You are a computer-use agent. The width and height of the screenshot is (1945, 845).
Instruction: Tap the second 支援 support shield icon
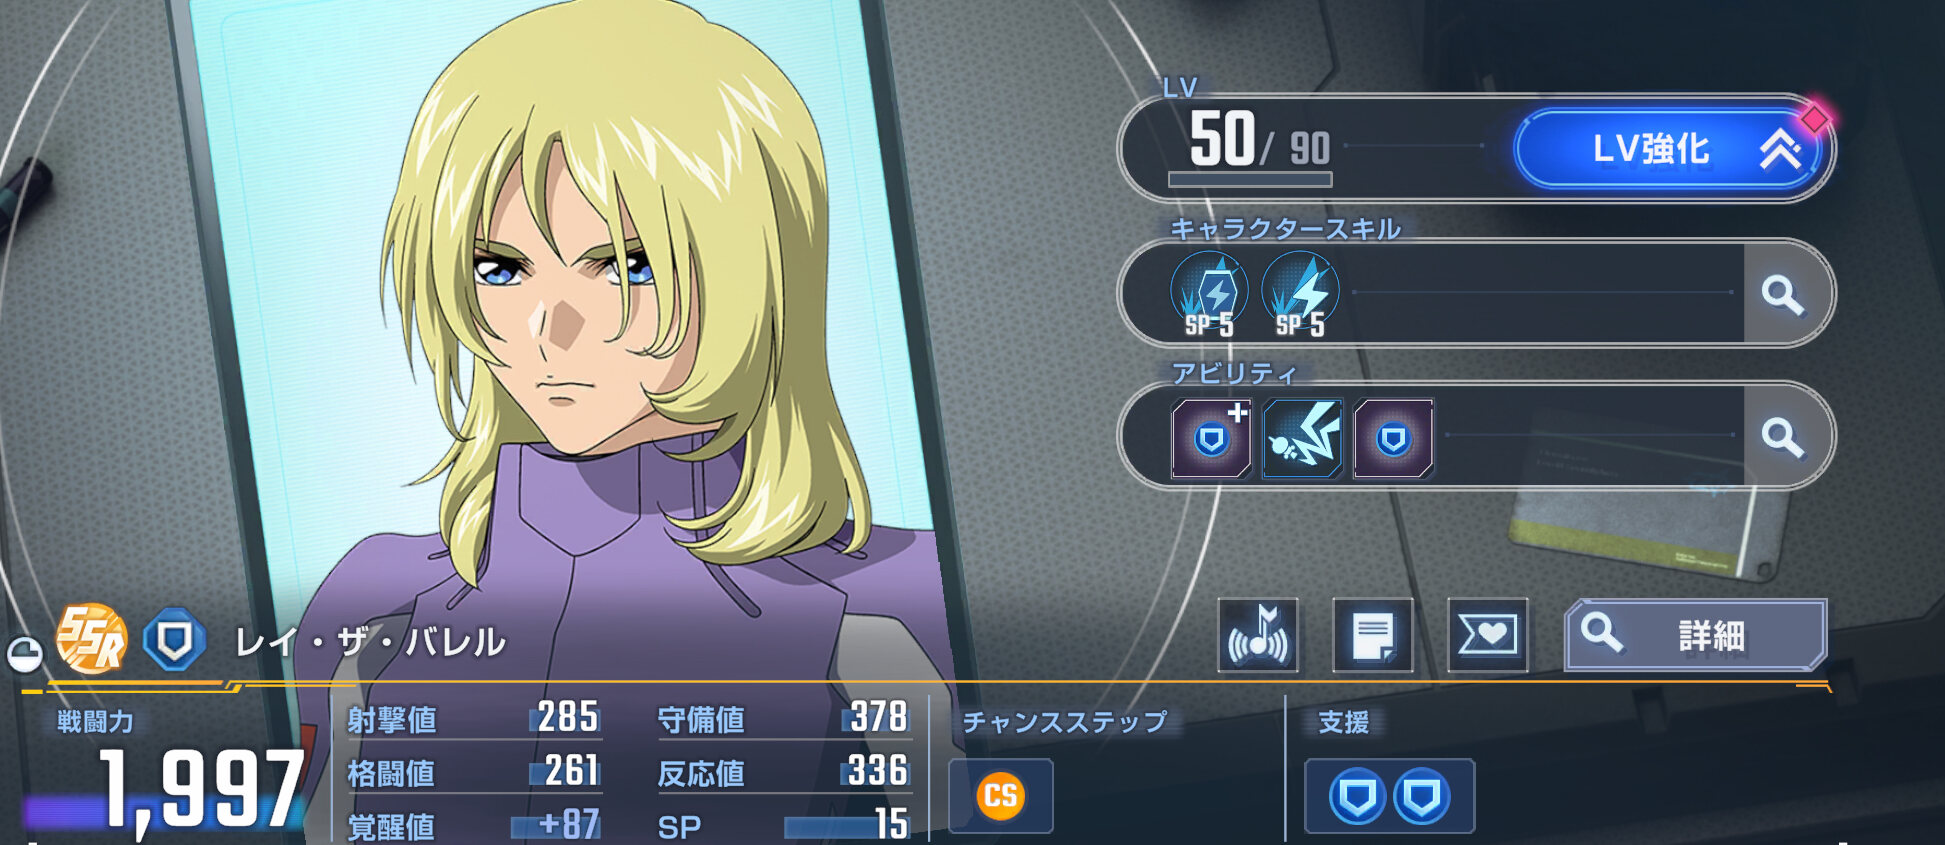tap(1421, 797)
